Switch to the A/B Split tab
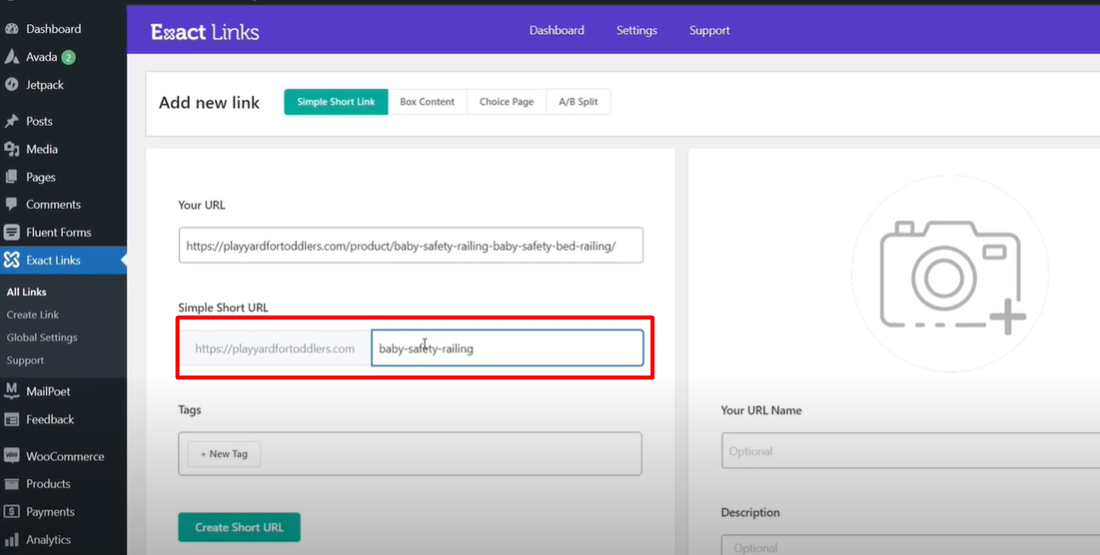Image resolution: width=1100 pixels, height=555 pixels. click(578, 102)
